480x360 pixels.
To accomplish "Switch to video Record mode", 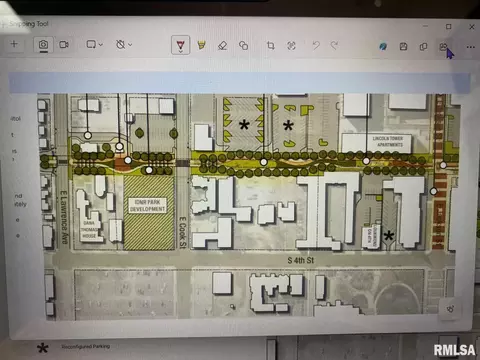I will point(64,45).
